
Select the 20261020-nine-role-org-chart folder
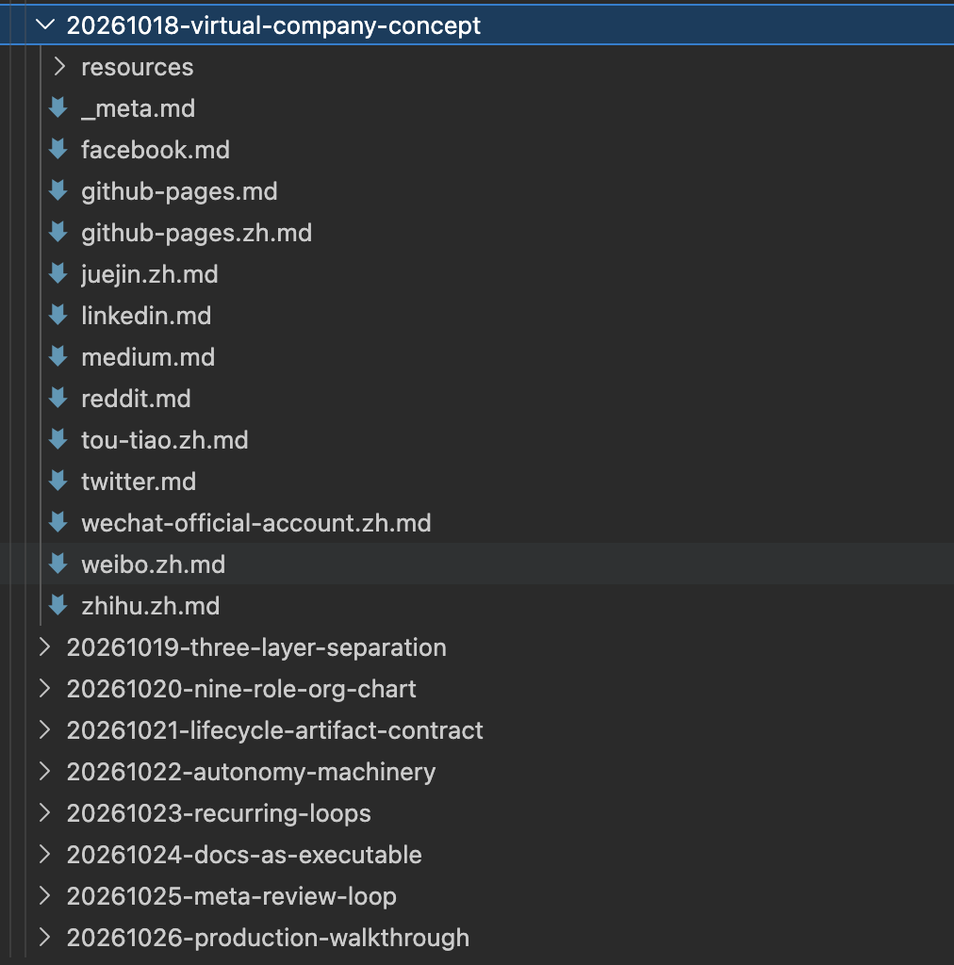[241, 689]
